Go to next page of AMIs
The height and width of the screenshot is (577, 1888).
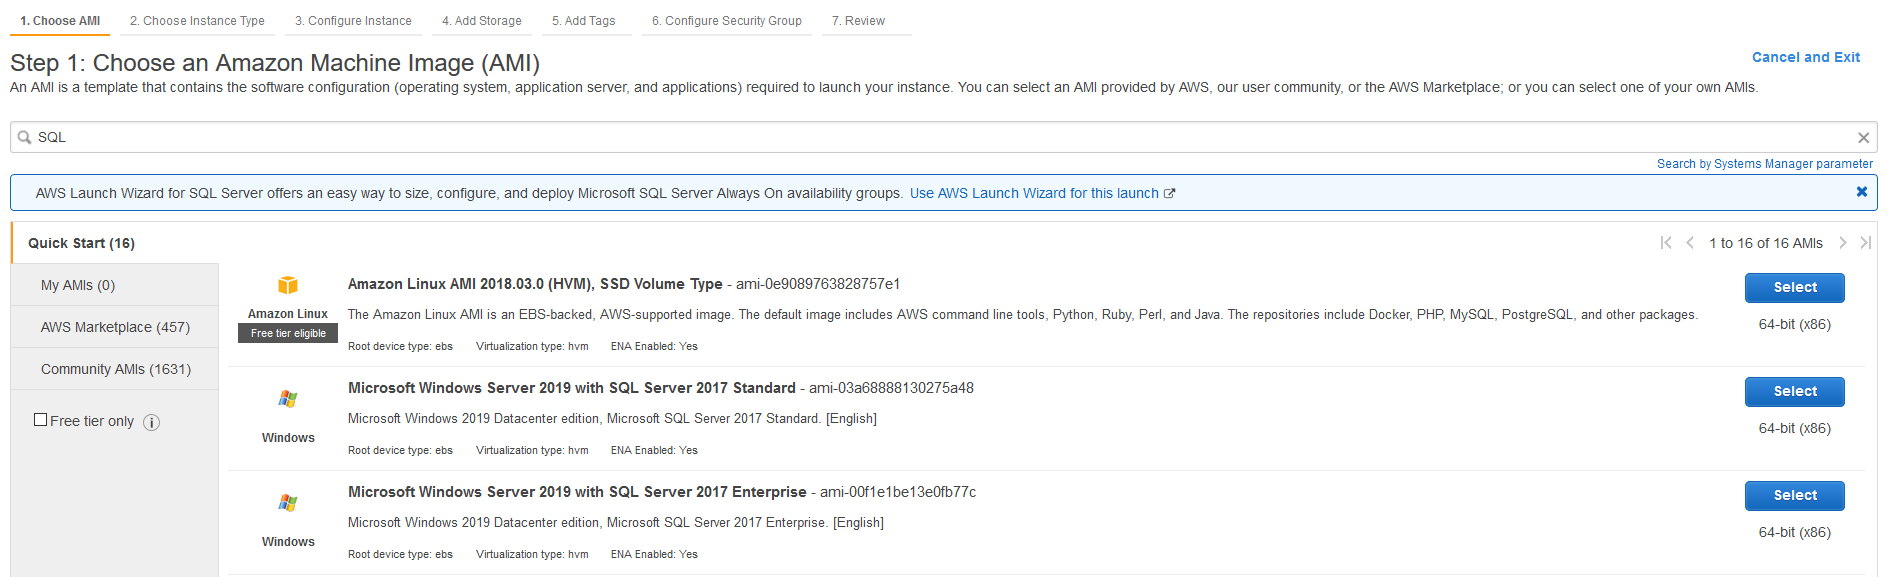tap(1842, 243)
